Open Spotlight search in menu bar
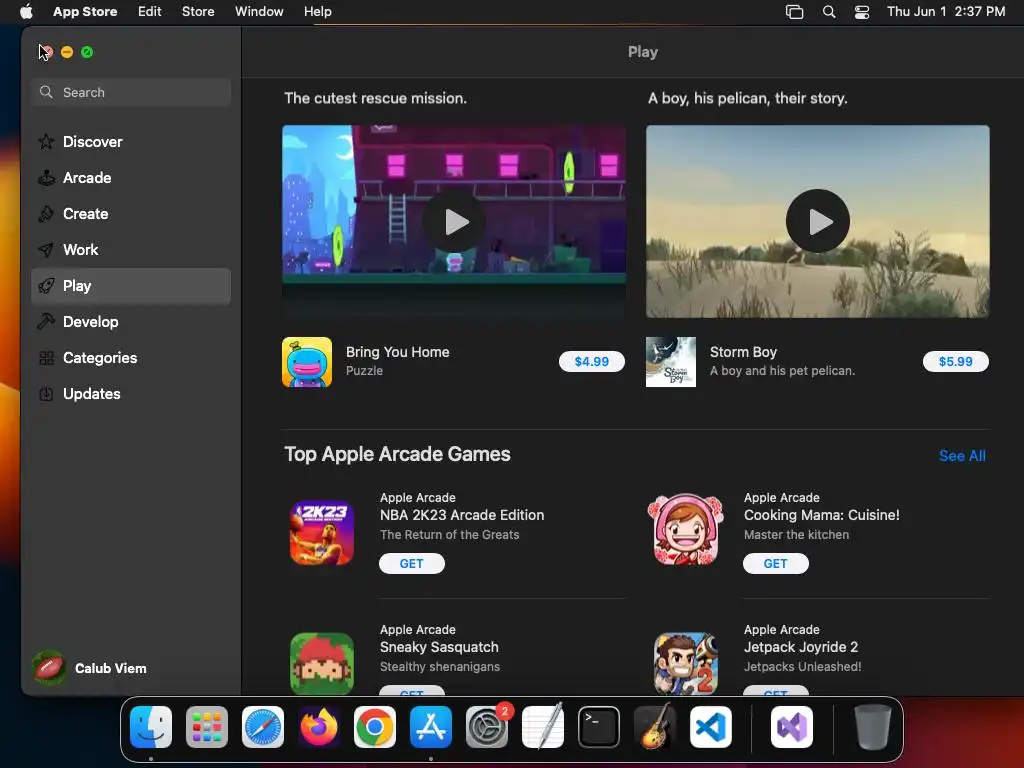The height and width of the screenshot is (768, 1024). (829, 12)
